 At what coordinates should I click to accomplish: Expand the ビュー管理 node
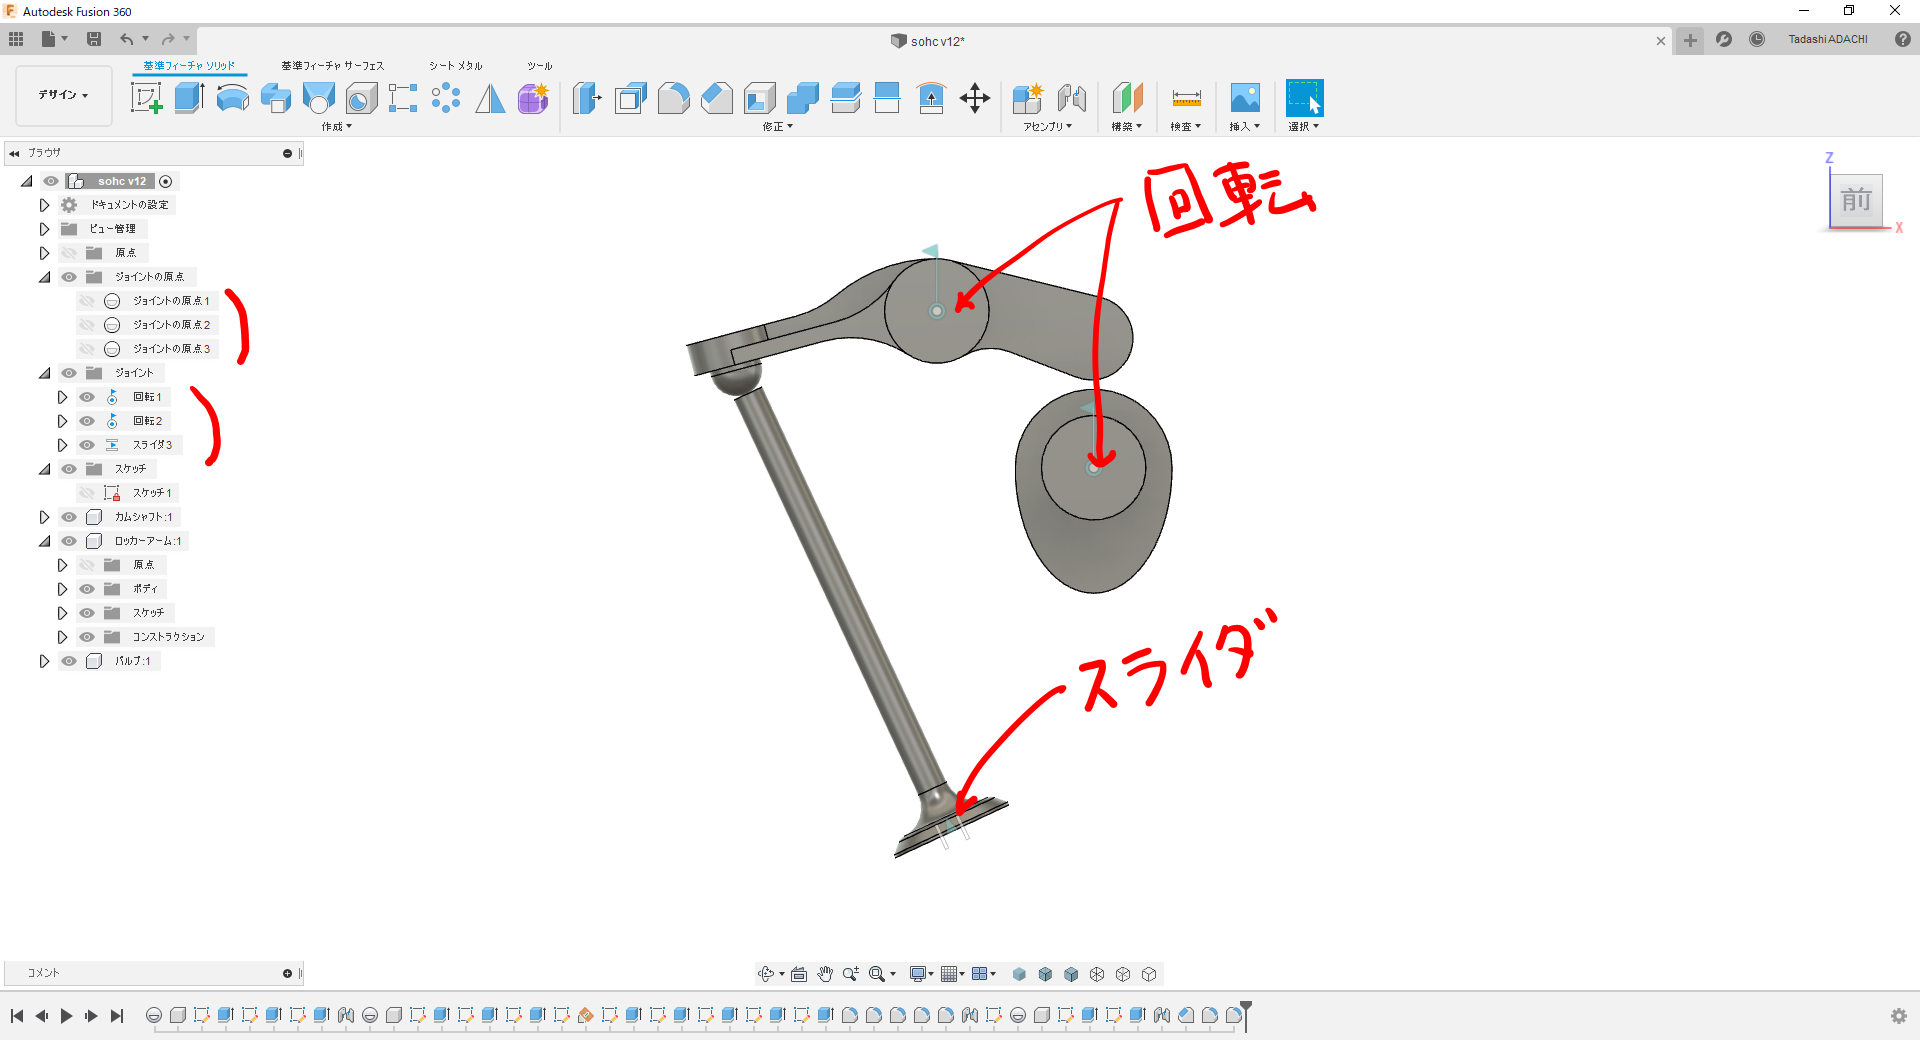tap(44, 229)
